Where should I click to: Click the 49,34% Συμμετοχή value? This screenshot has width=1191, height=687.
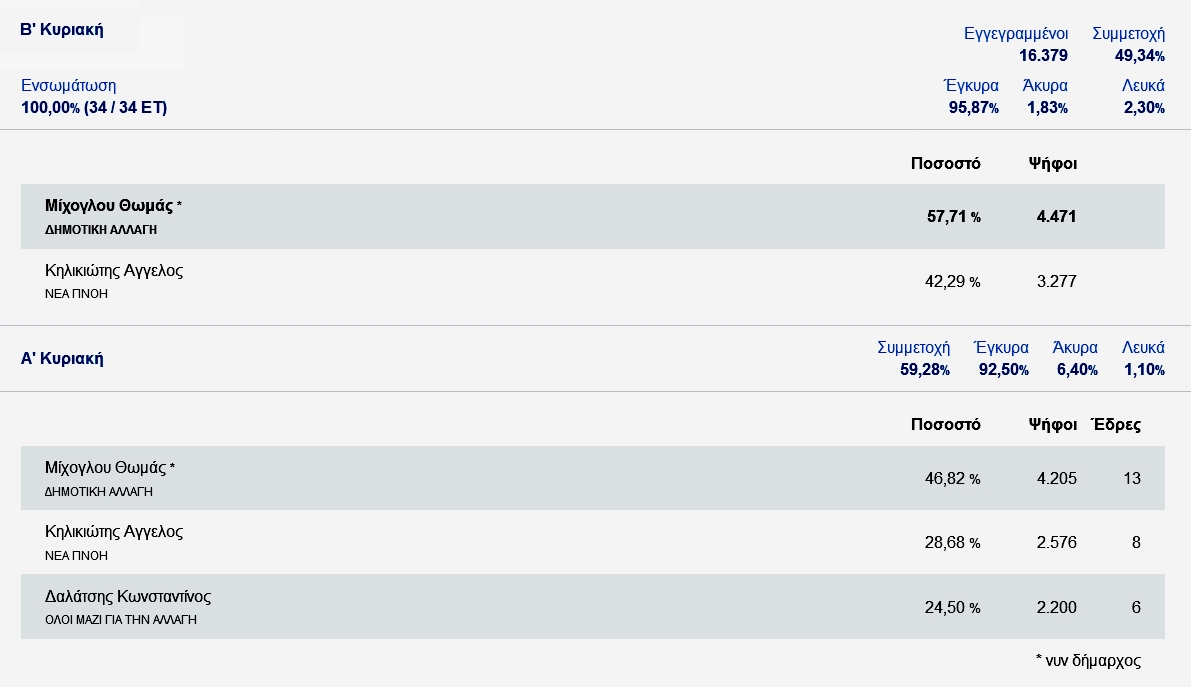click(1139, 55)
